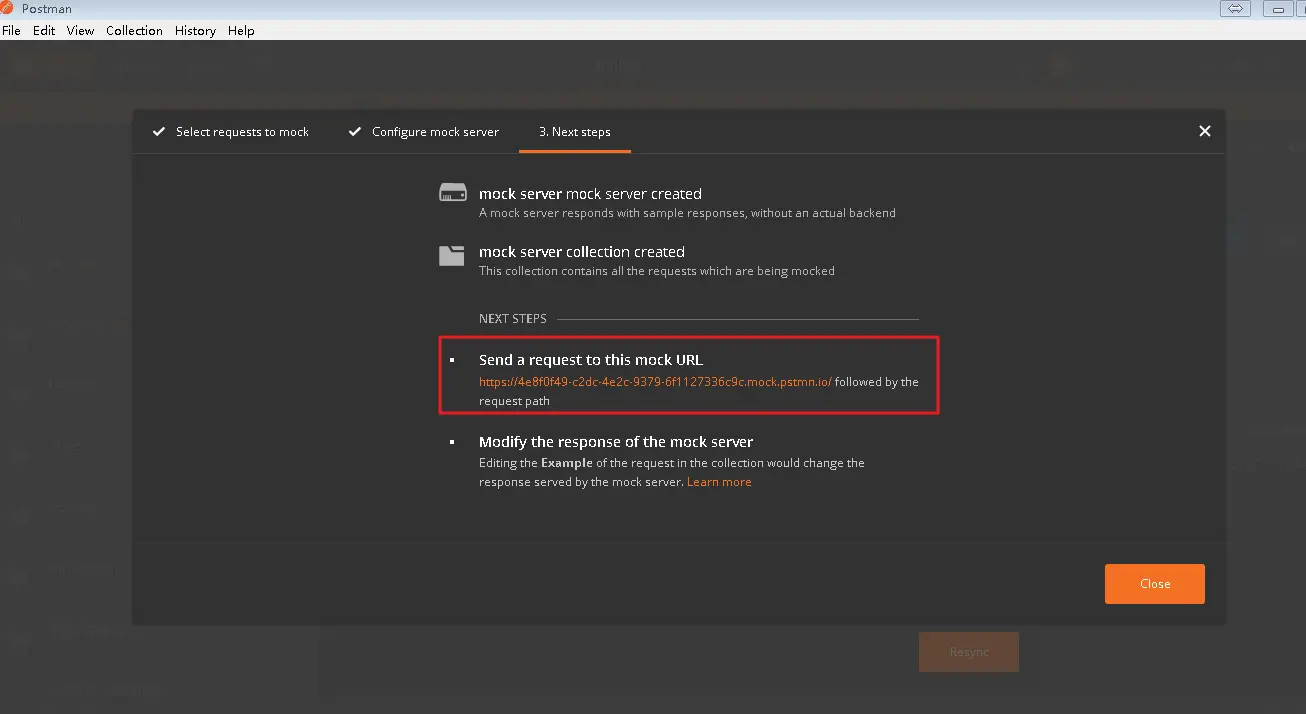Open the Help menu
1306x714 pixels.
pos(241,31)
